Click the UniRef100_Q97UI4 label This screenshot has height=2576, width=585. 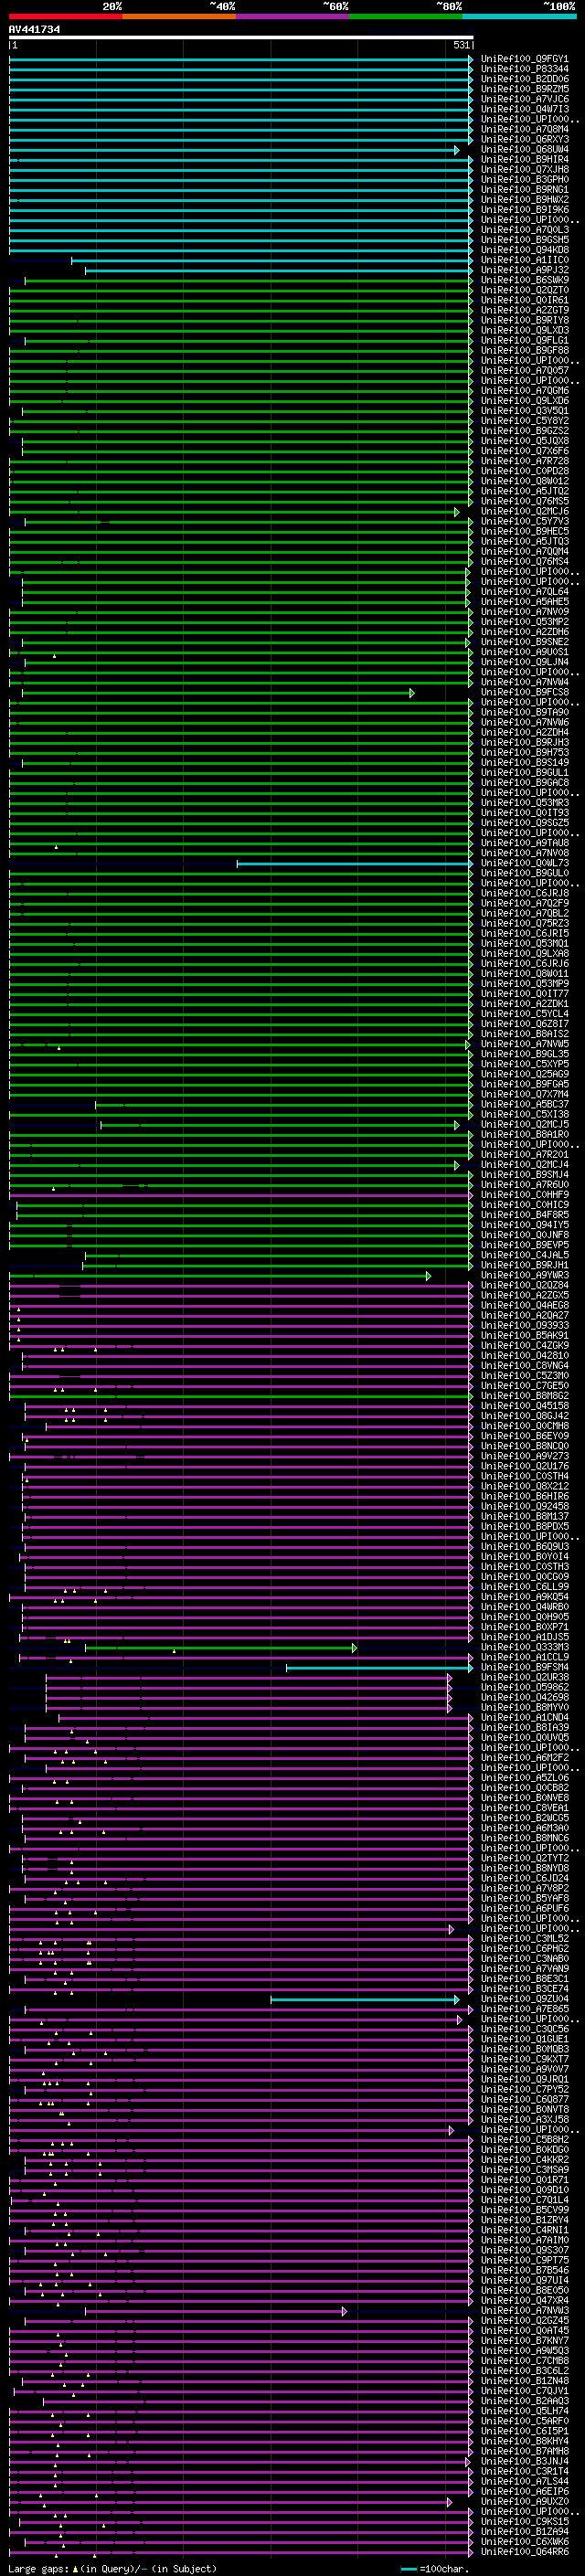point(524,2280)
